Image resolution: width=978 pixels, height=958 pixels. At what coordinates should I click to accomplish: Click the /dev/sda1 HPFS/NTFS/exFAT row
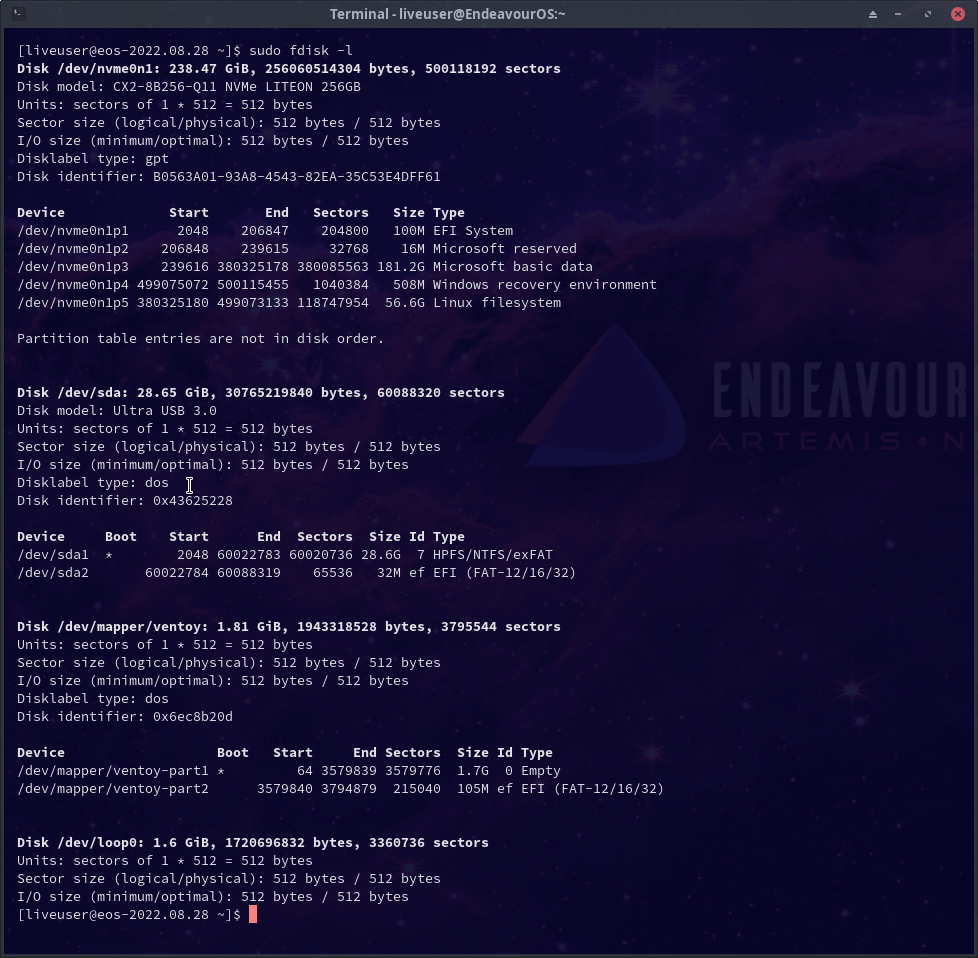coord(284,554)
